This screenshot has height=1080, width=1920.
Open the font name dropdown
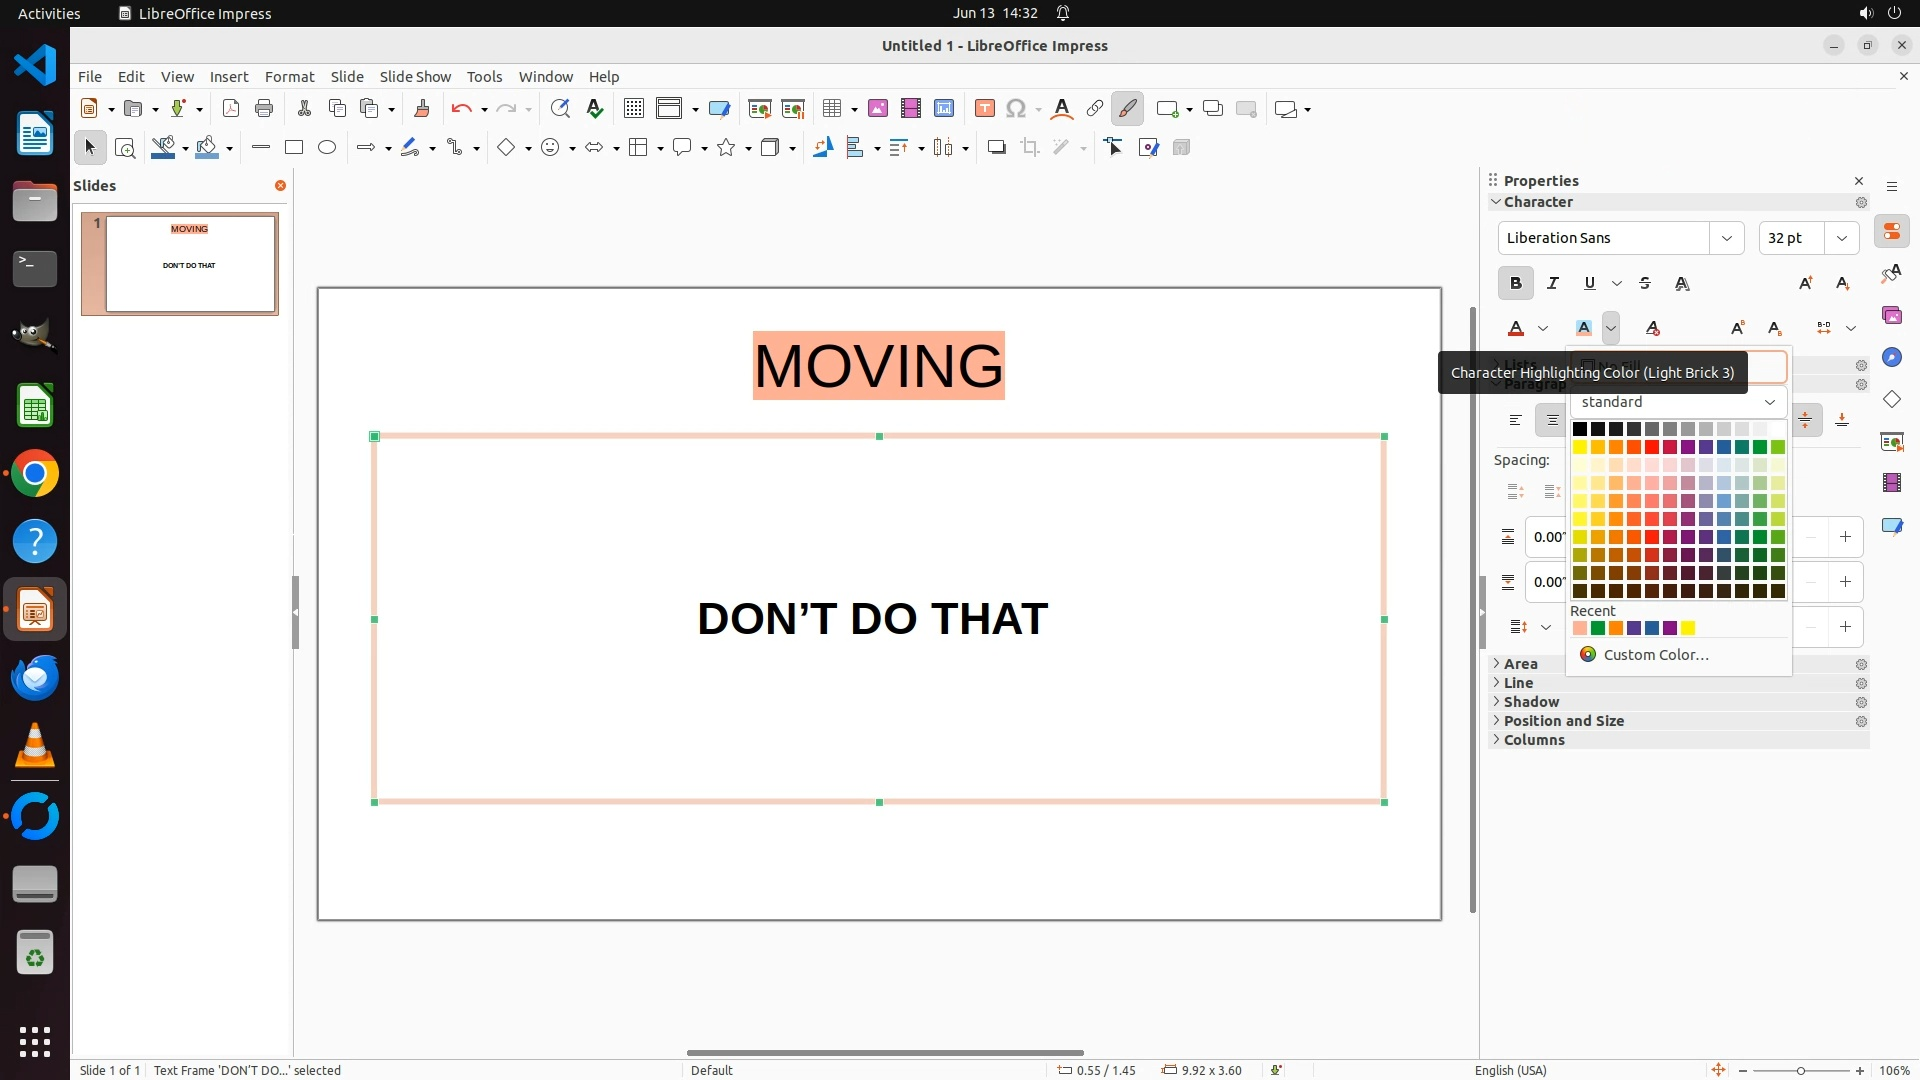coord(1726,238)
